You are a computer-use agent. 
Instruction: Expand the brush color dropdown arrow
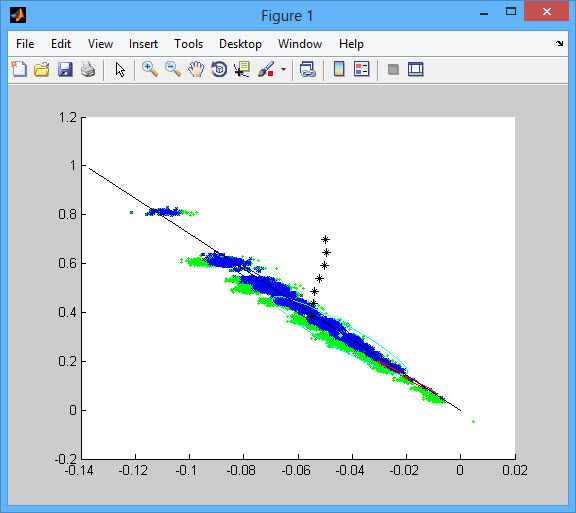coord(283,69)
